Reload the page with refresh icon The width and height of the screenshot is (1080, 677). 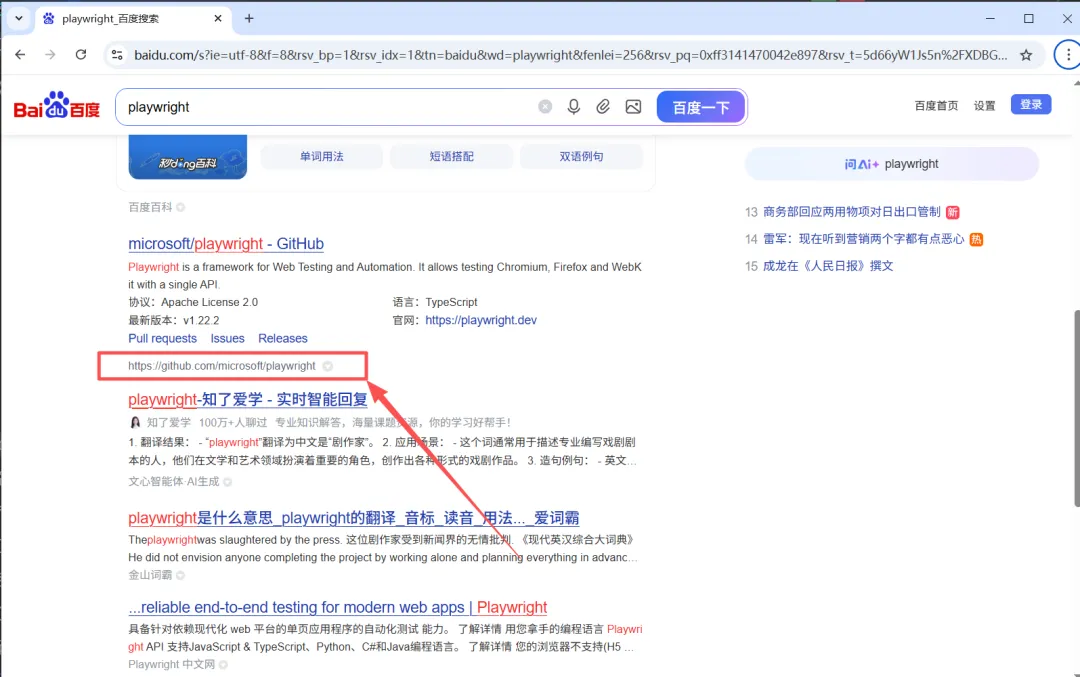81,54
